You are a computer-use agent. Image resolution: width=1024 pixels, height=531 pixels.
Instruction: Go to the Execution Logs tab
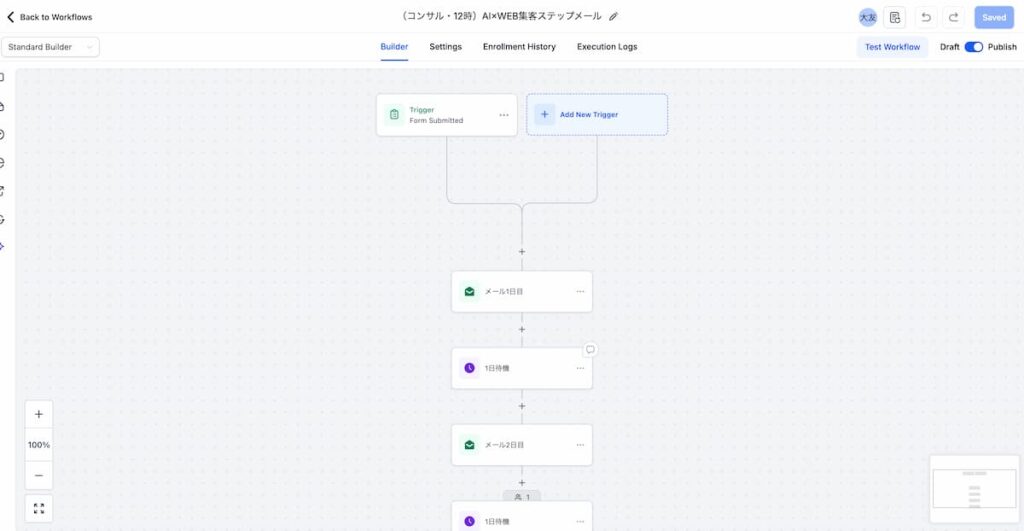click(x=606, y=47)
